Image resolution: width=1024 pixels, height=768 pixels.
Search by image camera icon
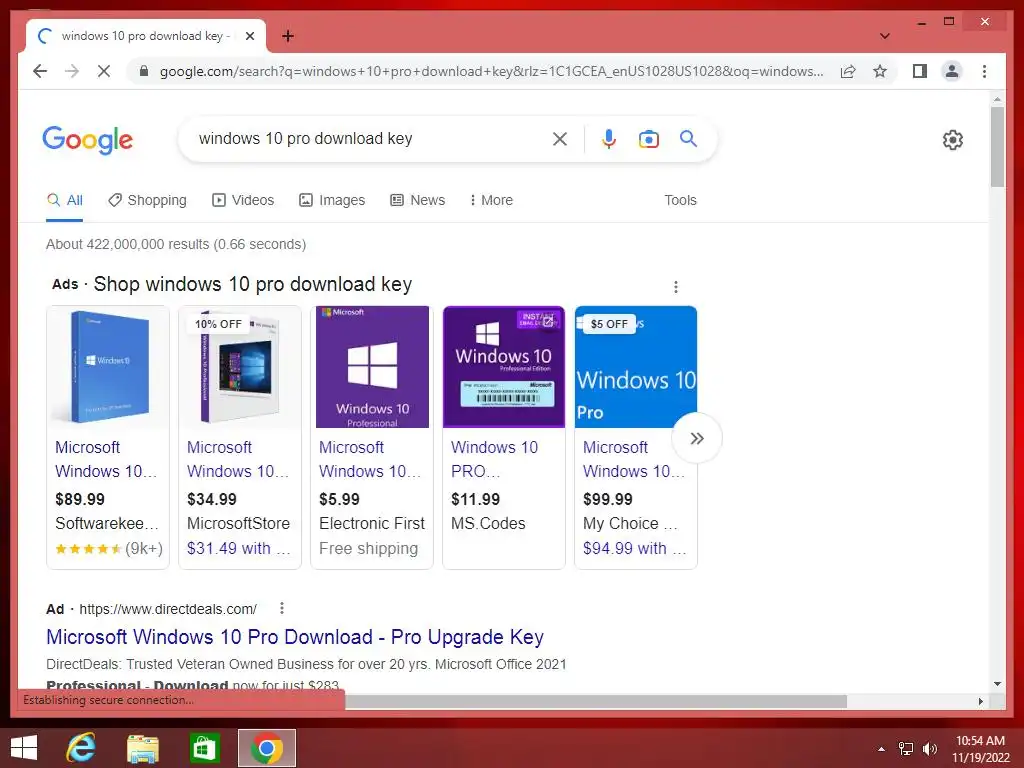tap(648, 138)
